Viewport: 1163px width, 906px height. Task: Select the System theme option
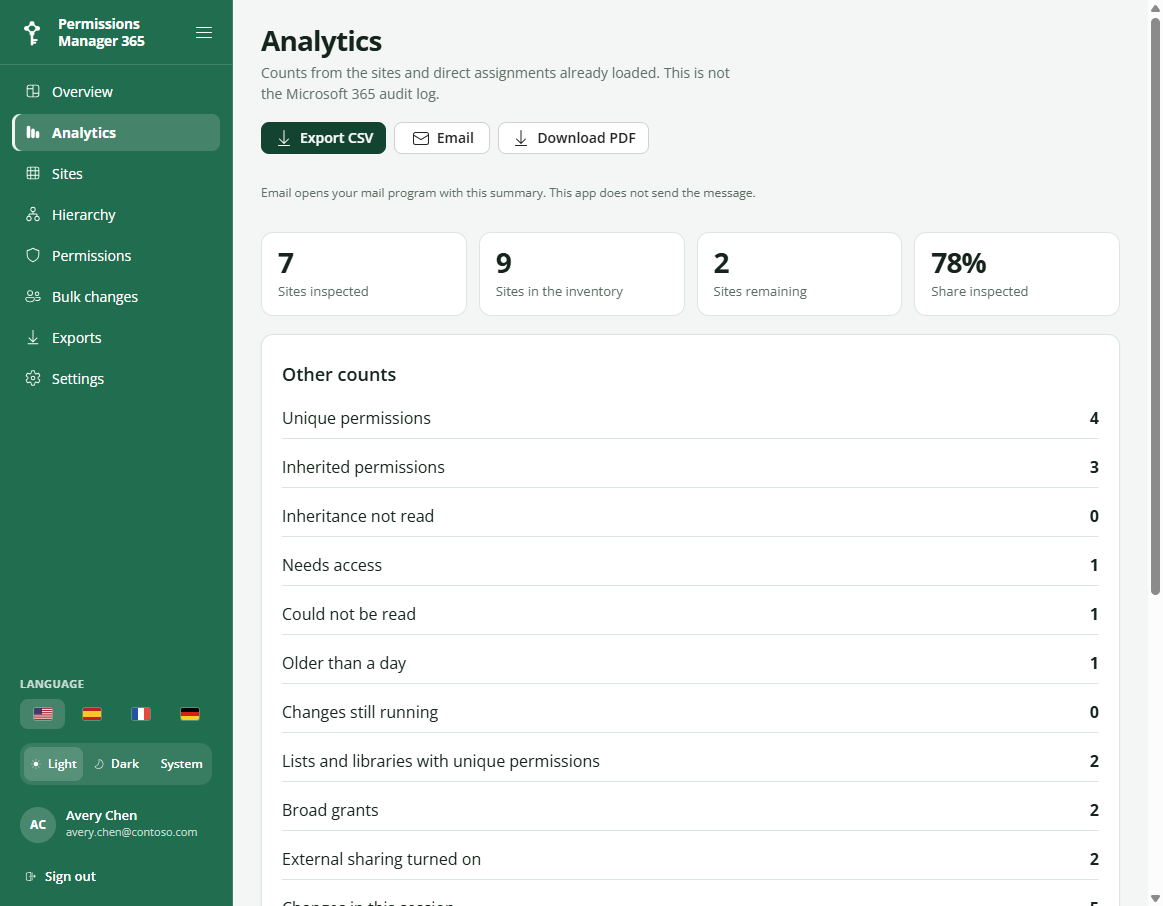coord(181,764)
